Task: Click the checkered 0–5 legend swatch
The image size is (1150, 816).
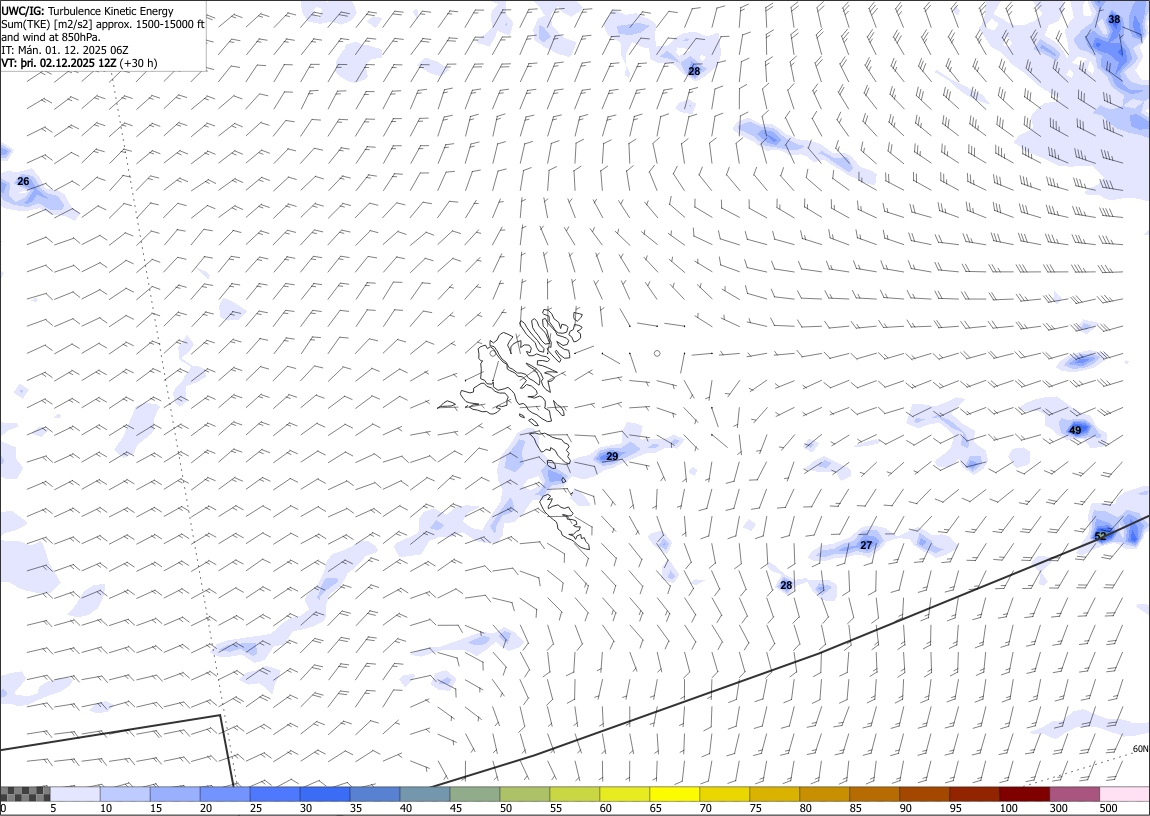Action: tap(25, 794)
